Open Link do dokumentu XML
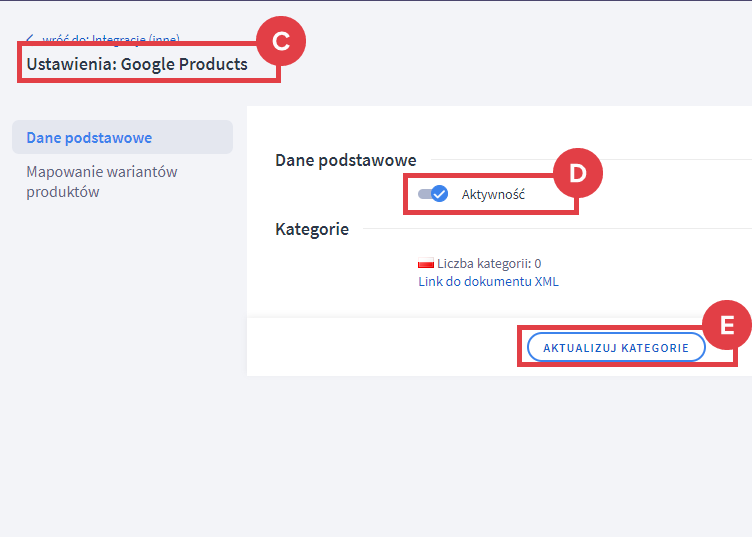 488,281
